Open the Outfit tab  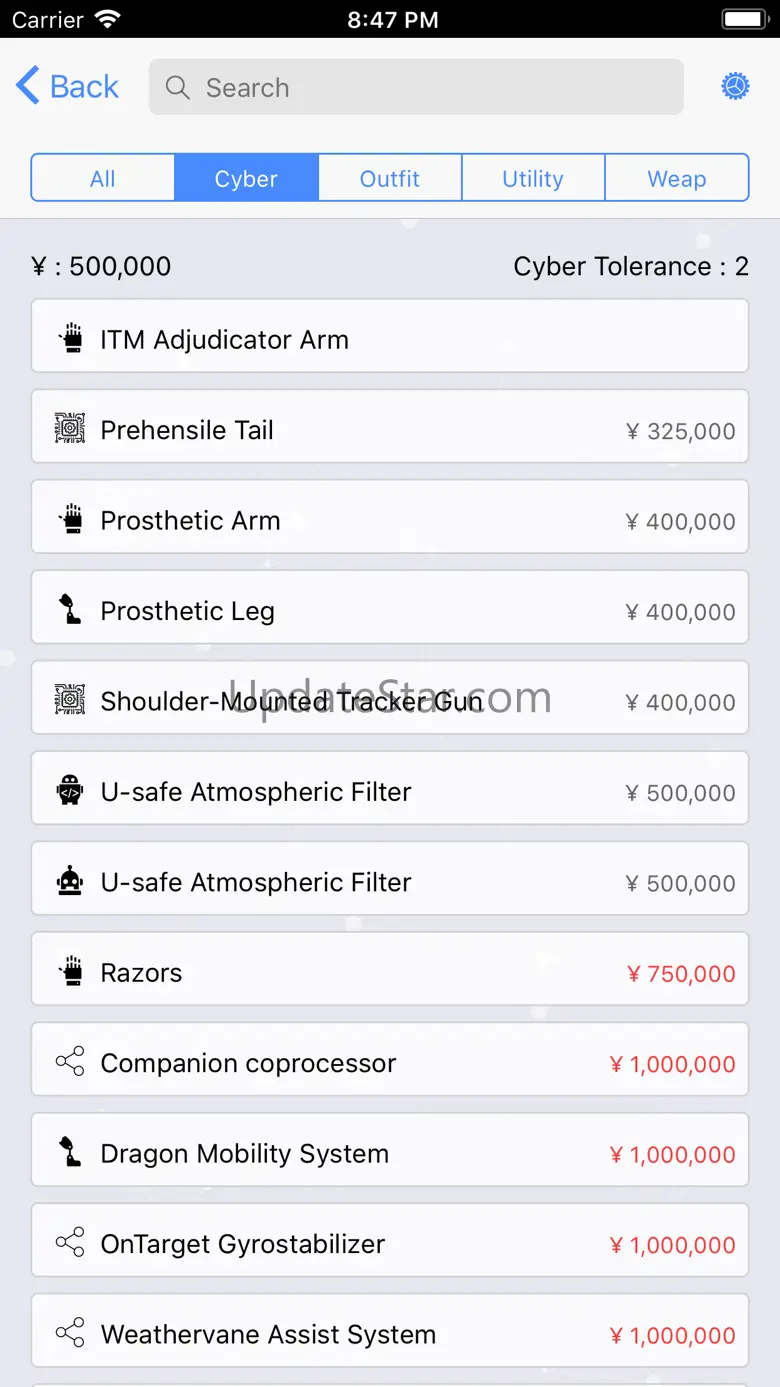click(390, 178)
